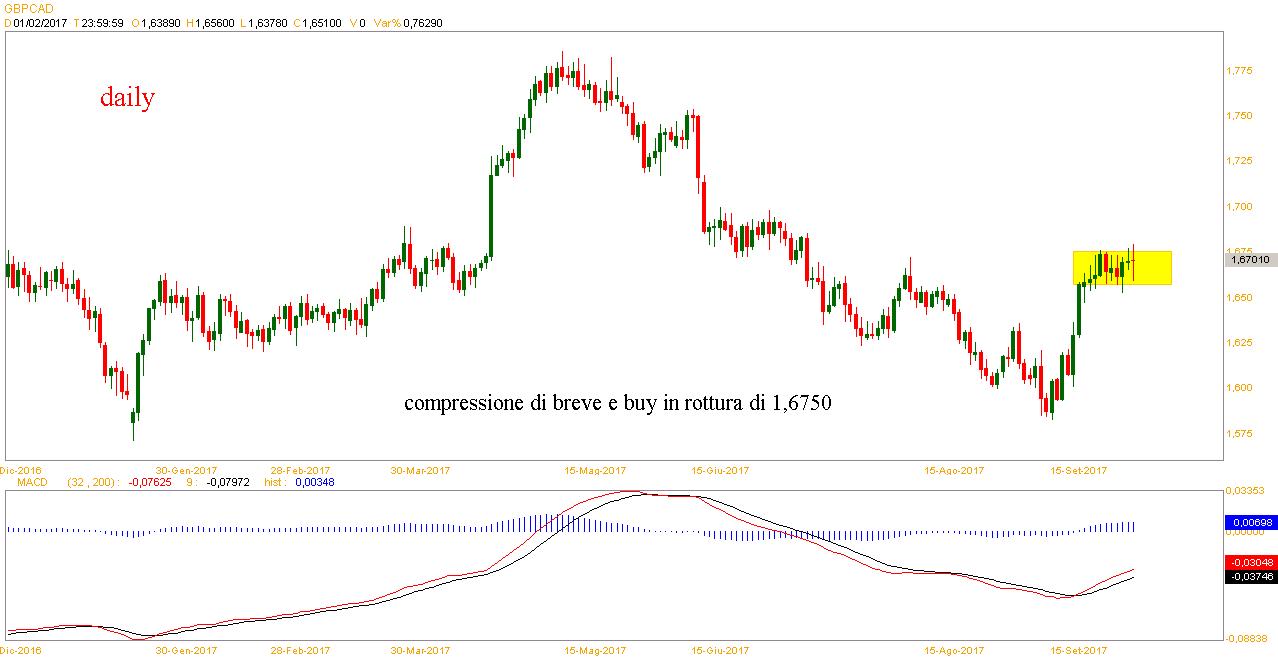Click the blue MACD histogram value 0,00698
The image size is (1278, 668).
tap(1250, 523)
